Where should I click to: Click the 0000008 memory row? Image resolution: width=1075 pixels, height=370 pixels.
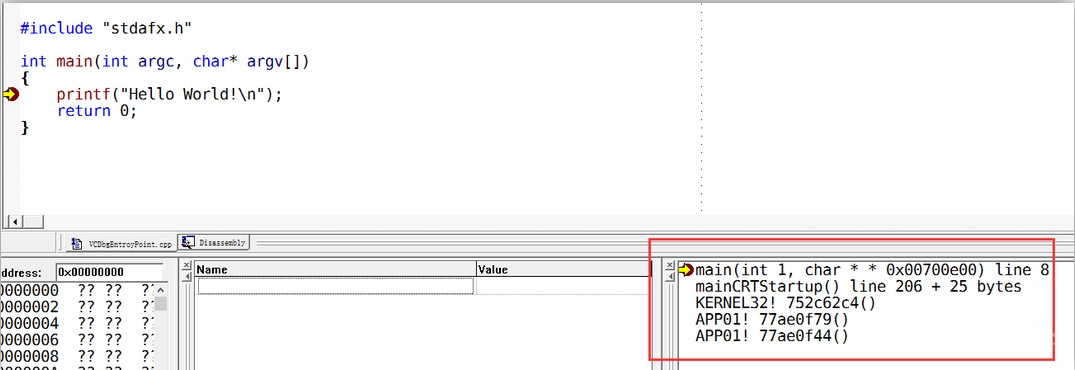pos(77,356)
